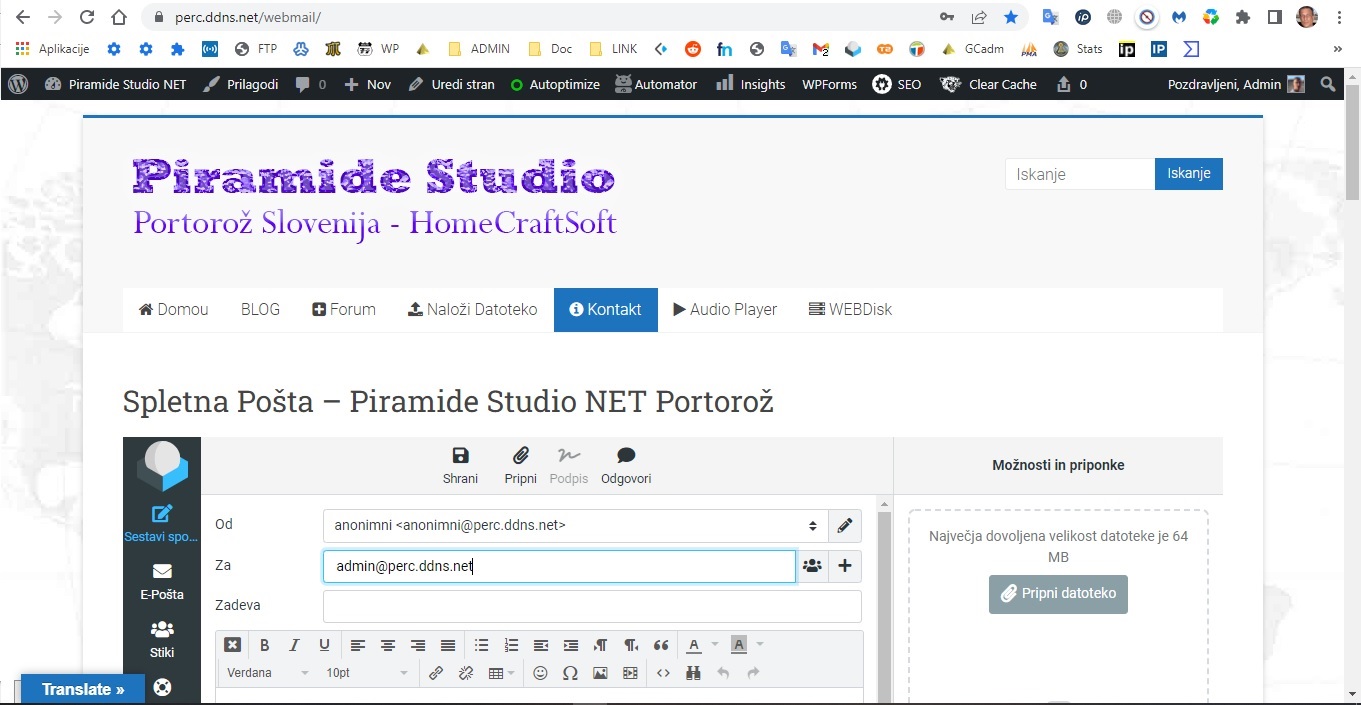Remove the link with the unlink icon
This screenshot has height=705, width=1361.
[x=466, y=673]
